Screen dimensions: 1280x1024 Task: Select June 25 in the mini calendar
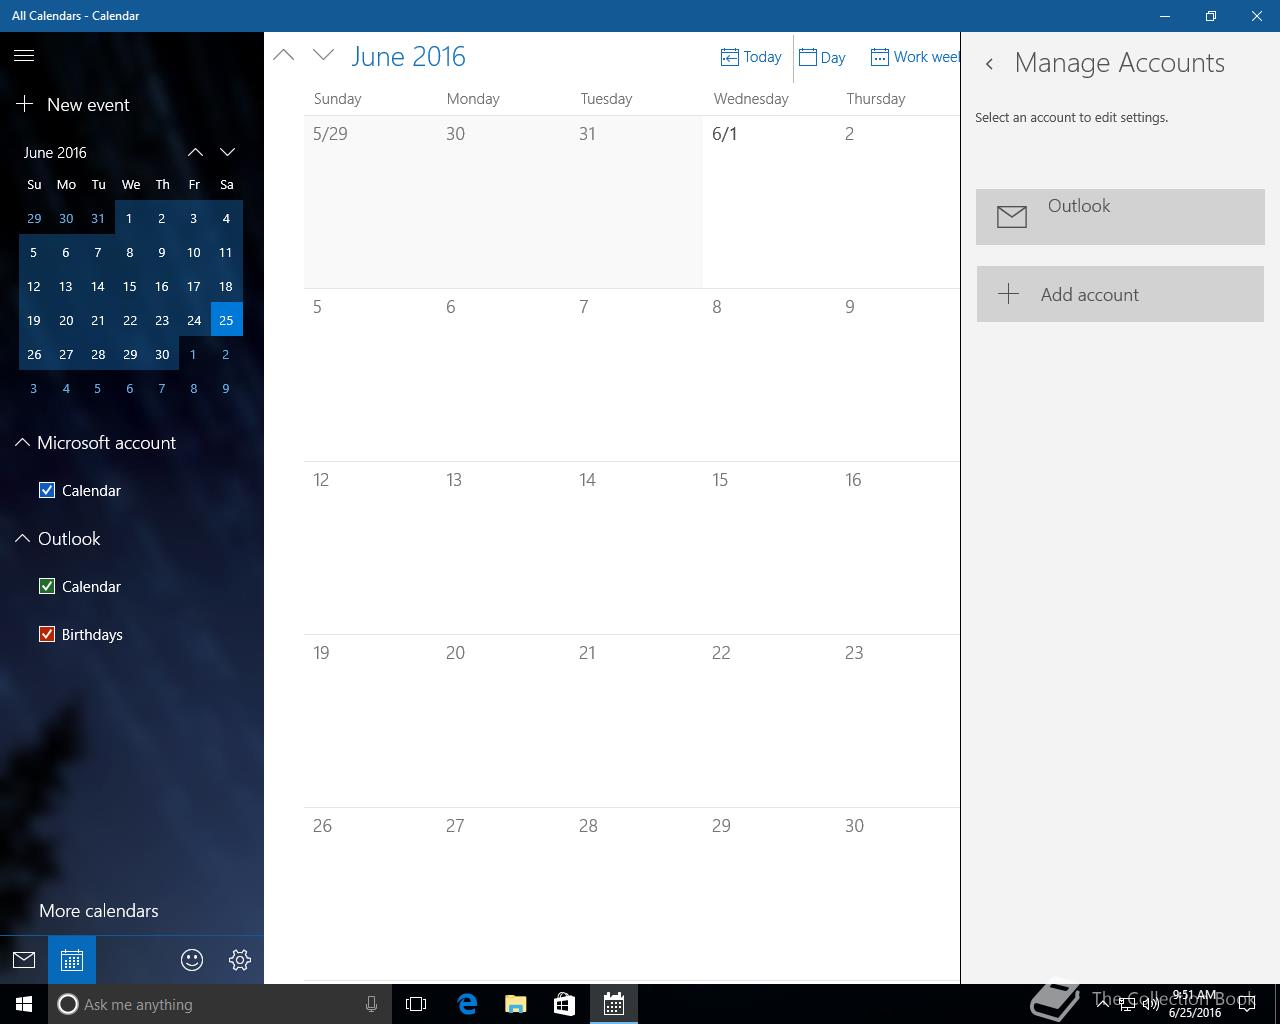226,320
